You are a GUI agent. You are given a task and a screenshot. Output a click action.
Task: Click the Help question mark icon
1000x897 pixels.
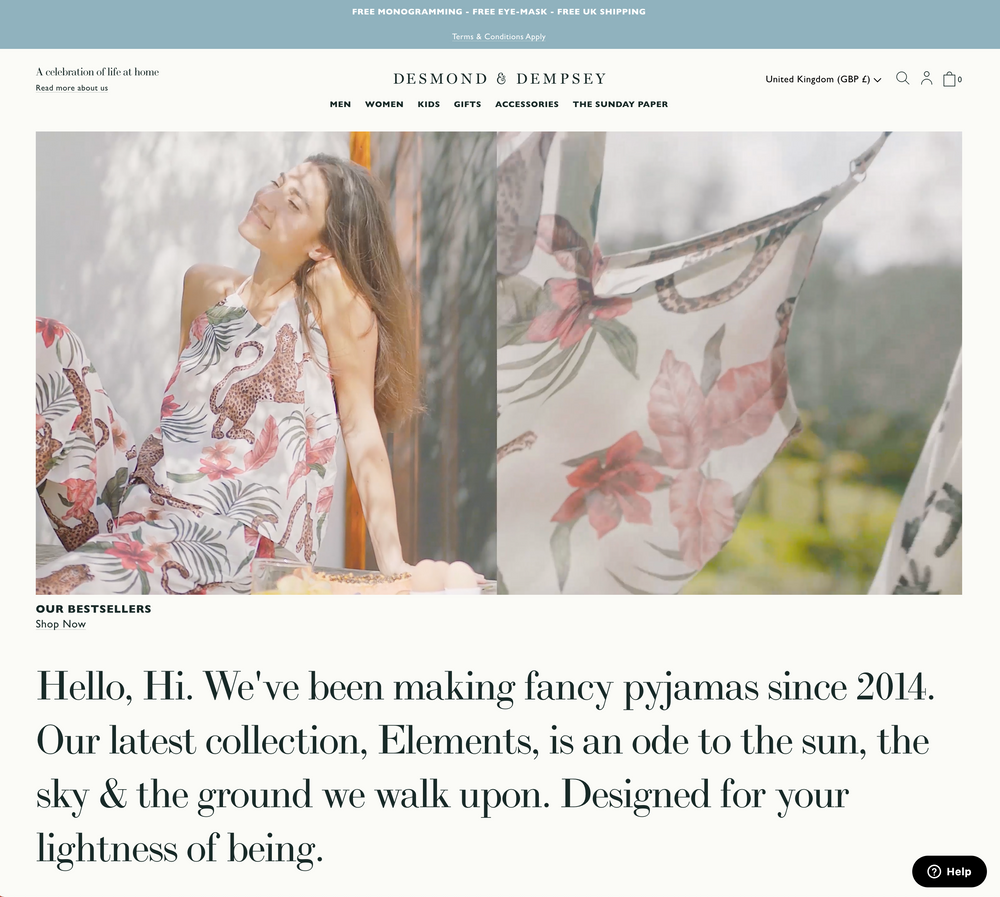coord(934,871)
